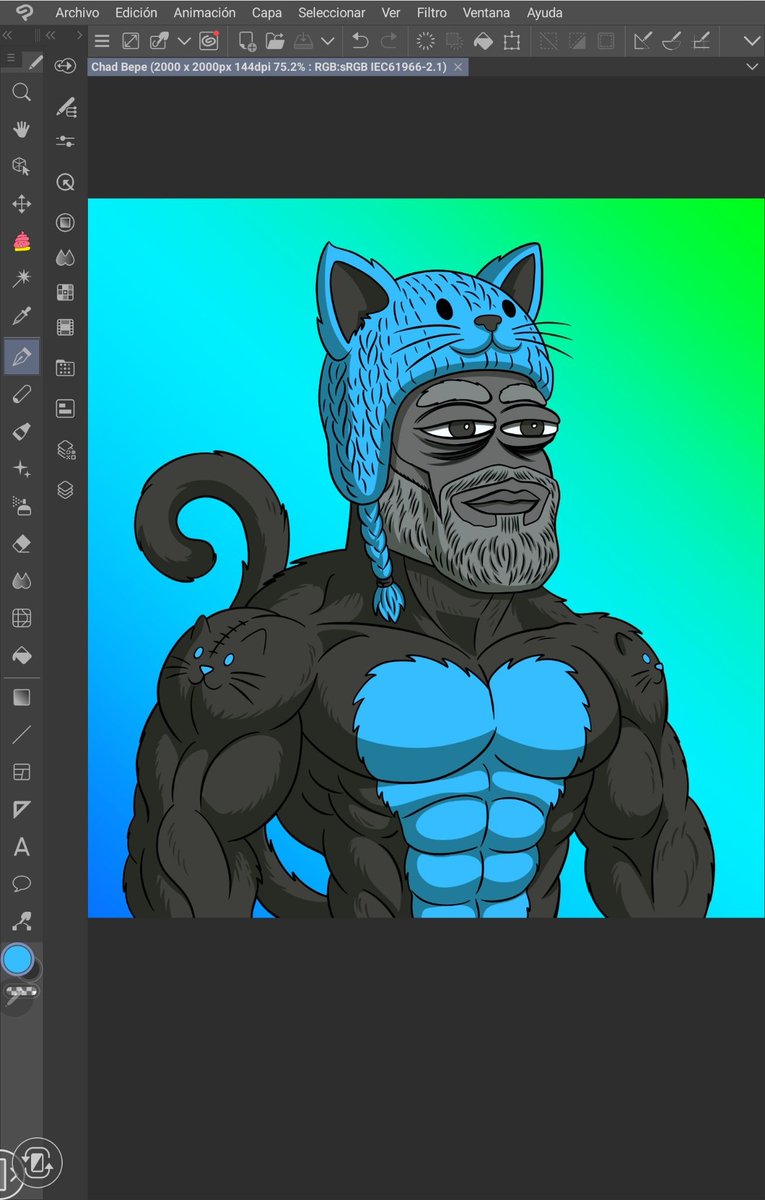Open the Layer Property palette icon
The width and height of the screenshot is (765, 1200).
click(65, 408)
